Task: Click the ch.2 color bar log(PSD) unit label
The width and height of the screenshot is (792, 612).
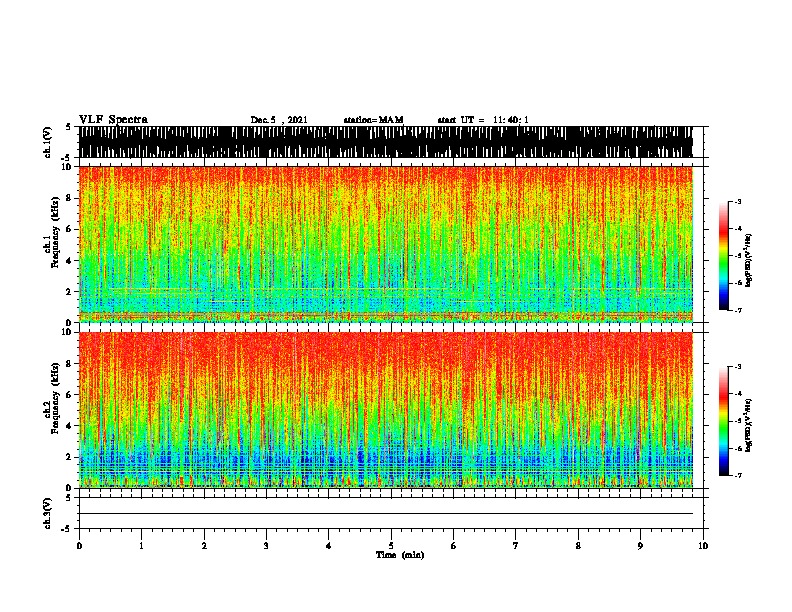Action: [749, 425]
